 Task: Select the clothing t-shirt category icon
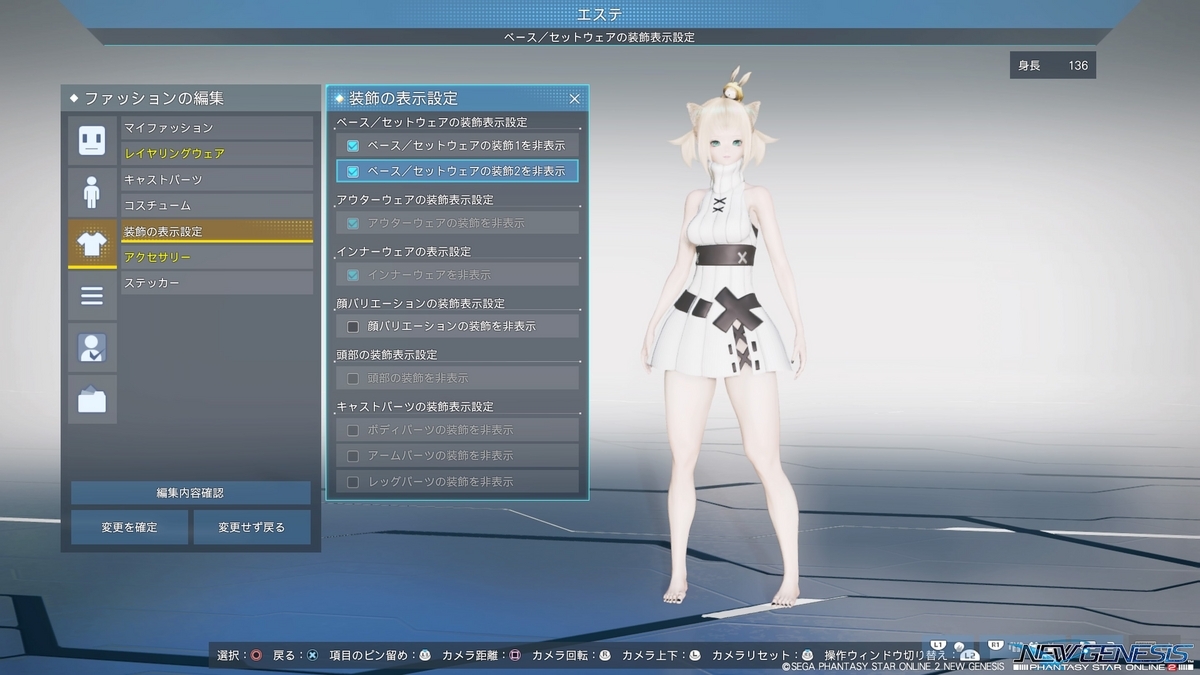92,244
